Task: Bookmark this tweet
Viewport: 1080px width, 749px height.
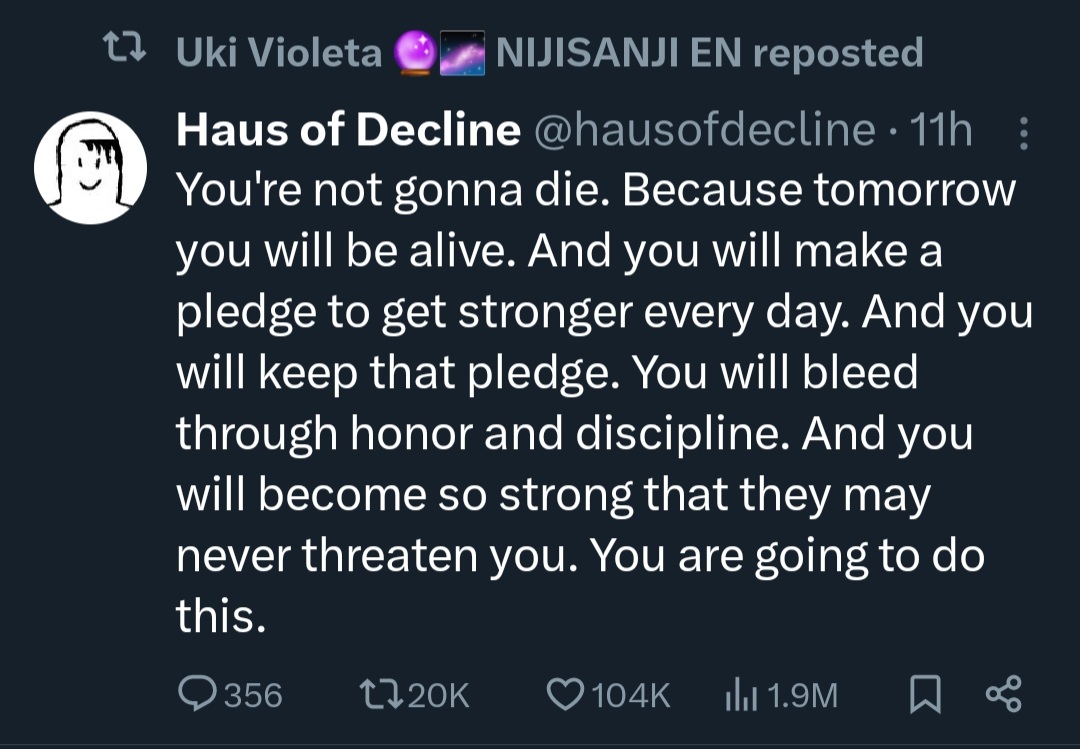Action: point(925,694)
